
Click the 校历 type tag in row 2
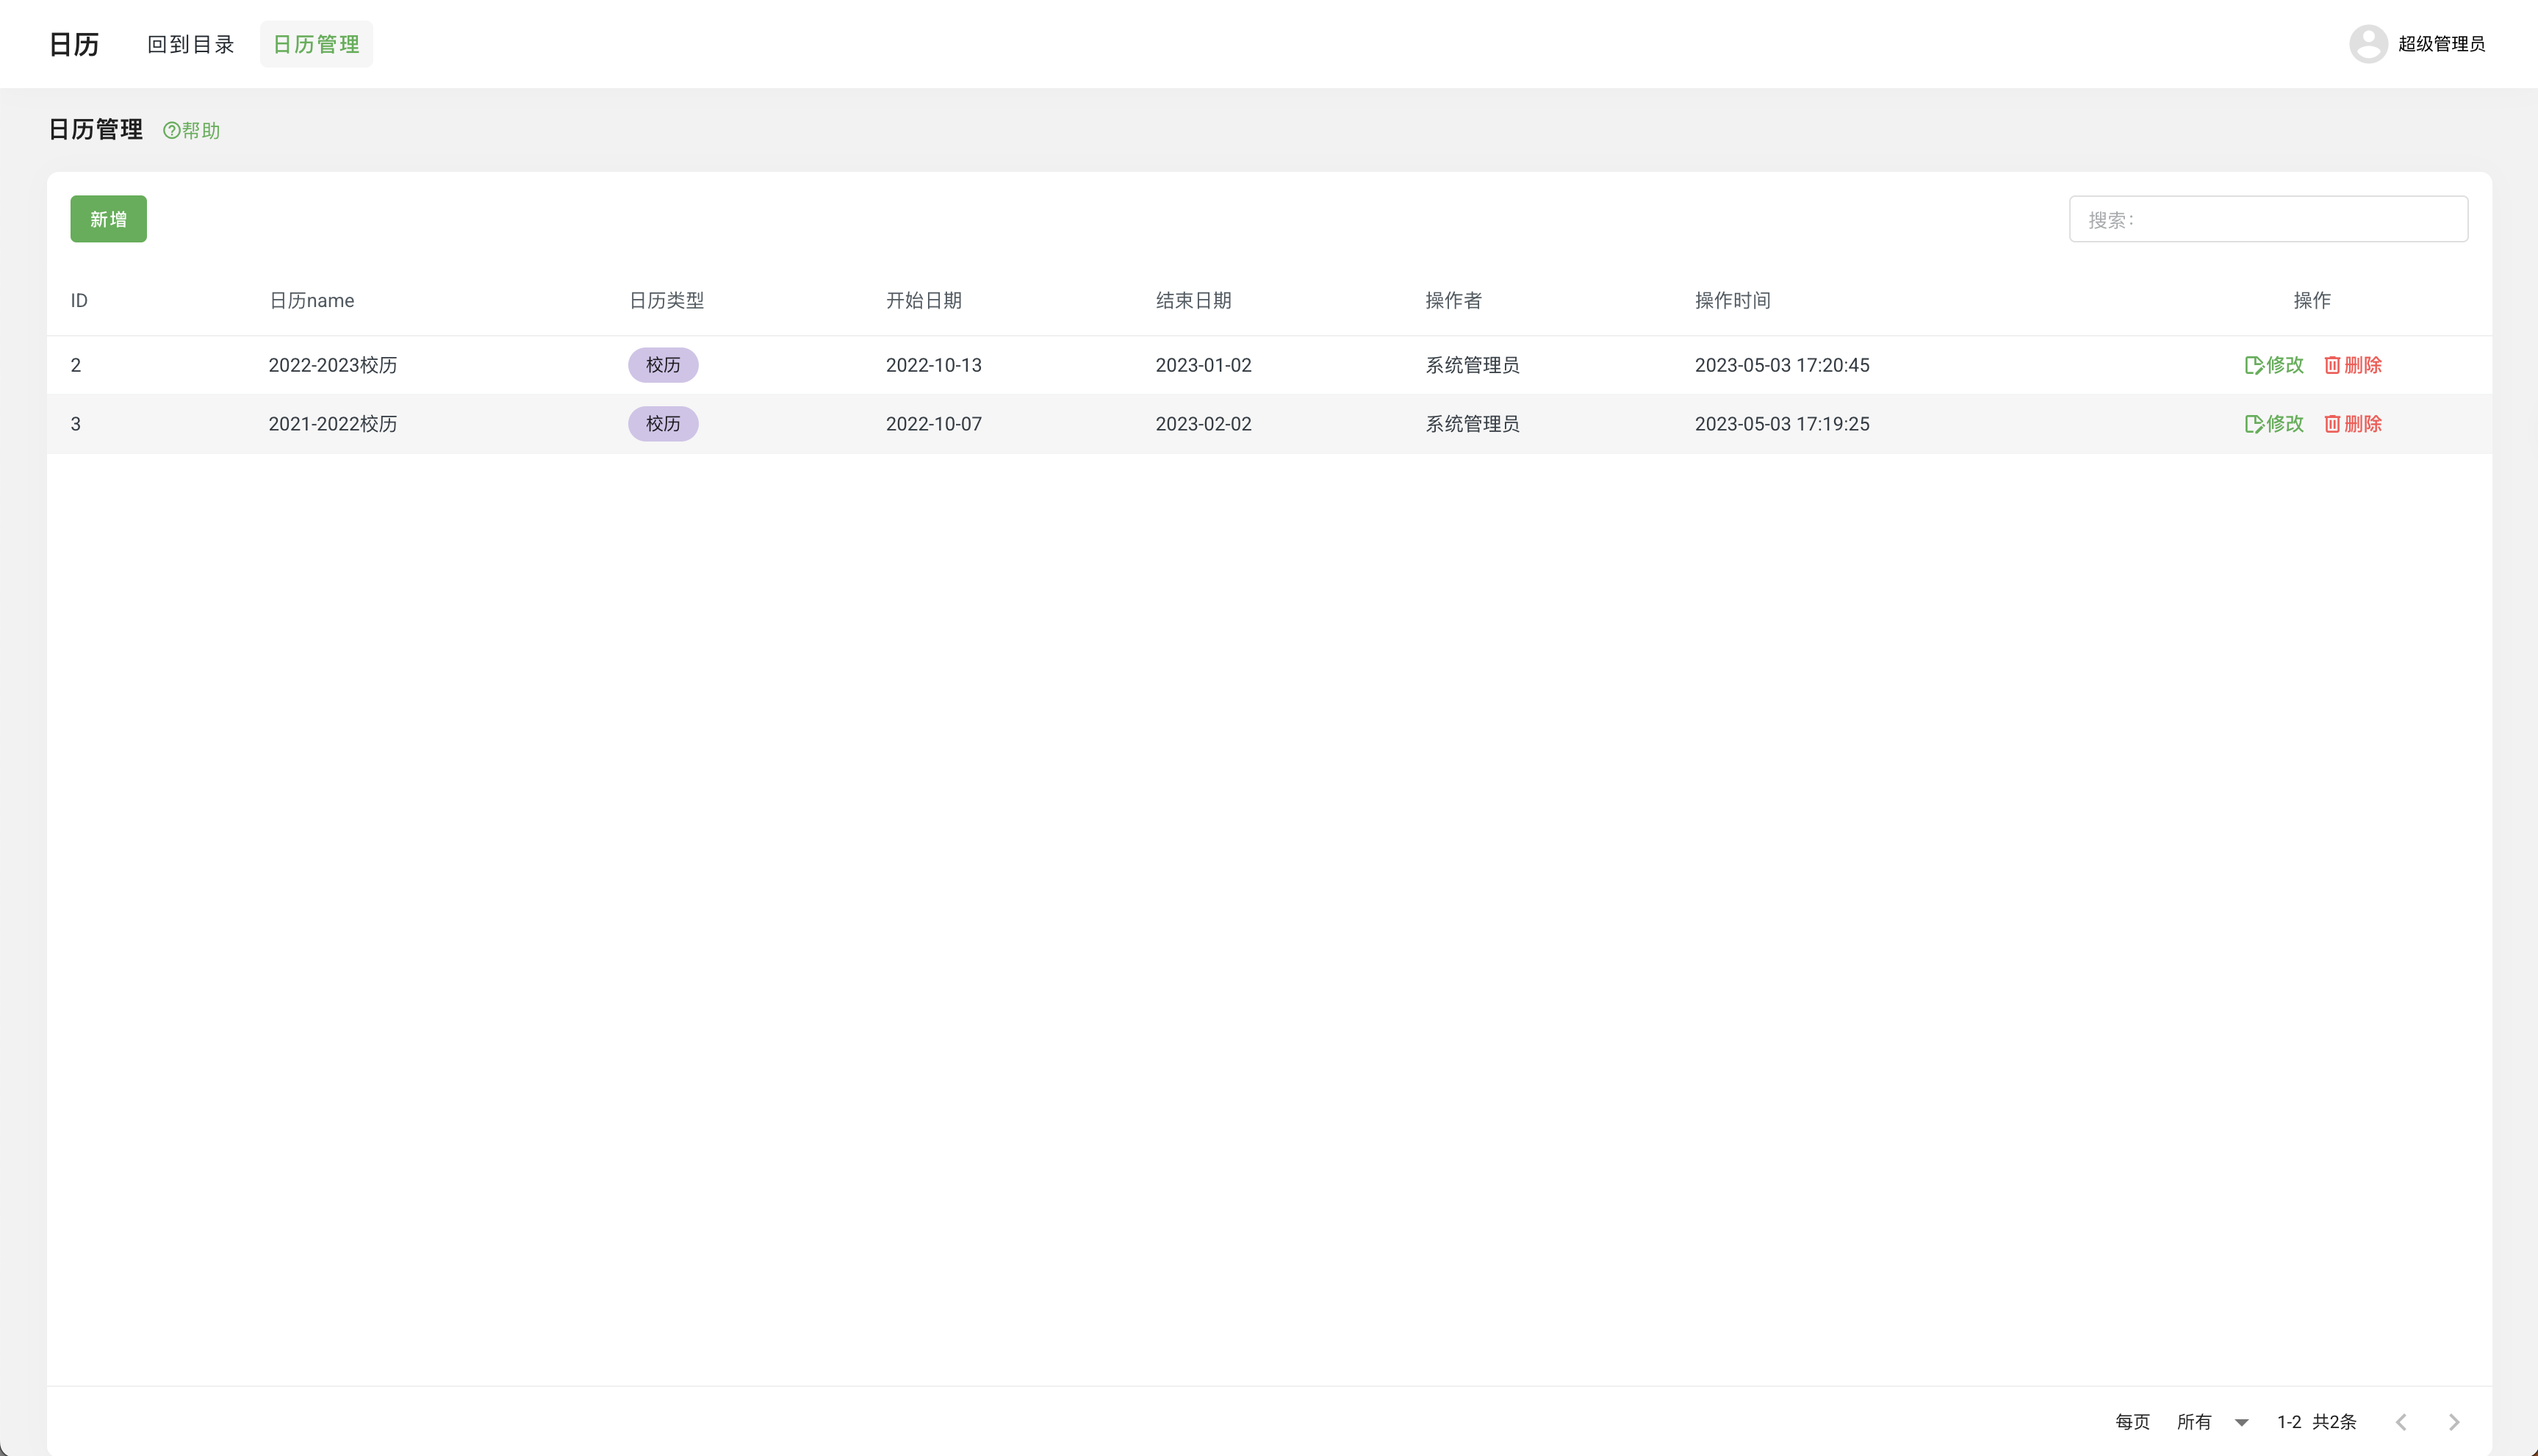point(663,365)
